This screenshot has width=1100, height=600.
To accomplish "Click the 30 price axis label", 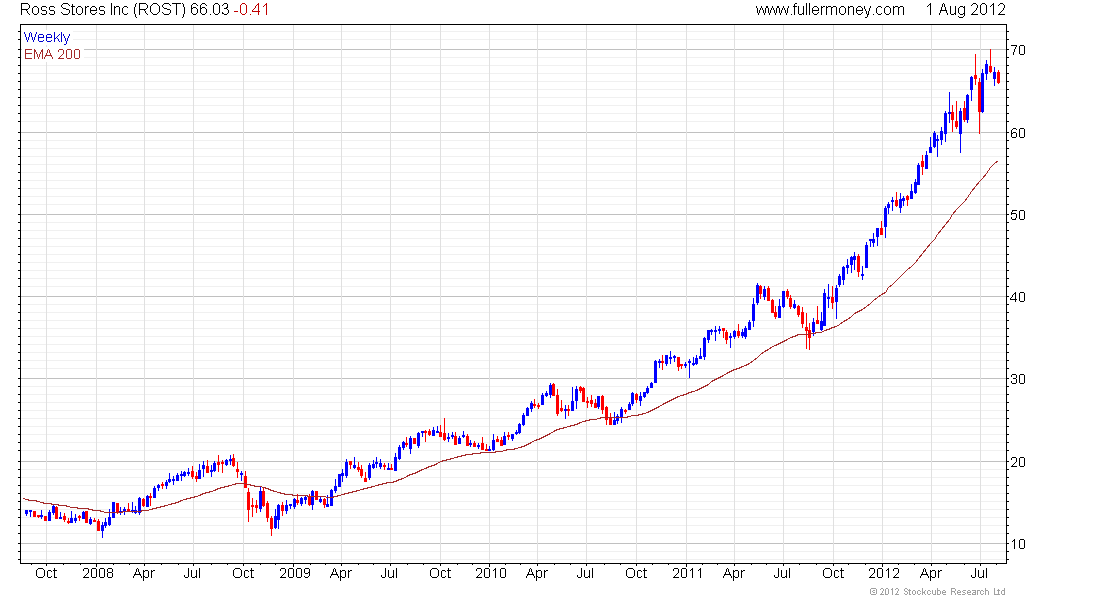I will point(1017,380).
